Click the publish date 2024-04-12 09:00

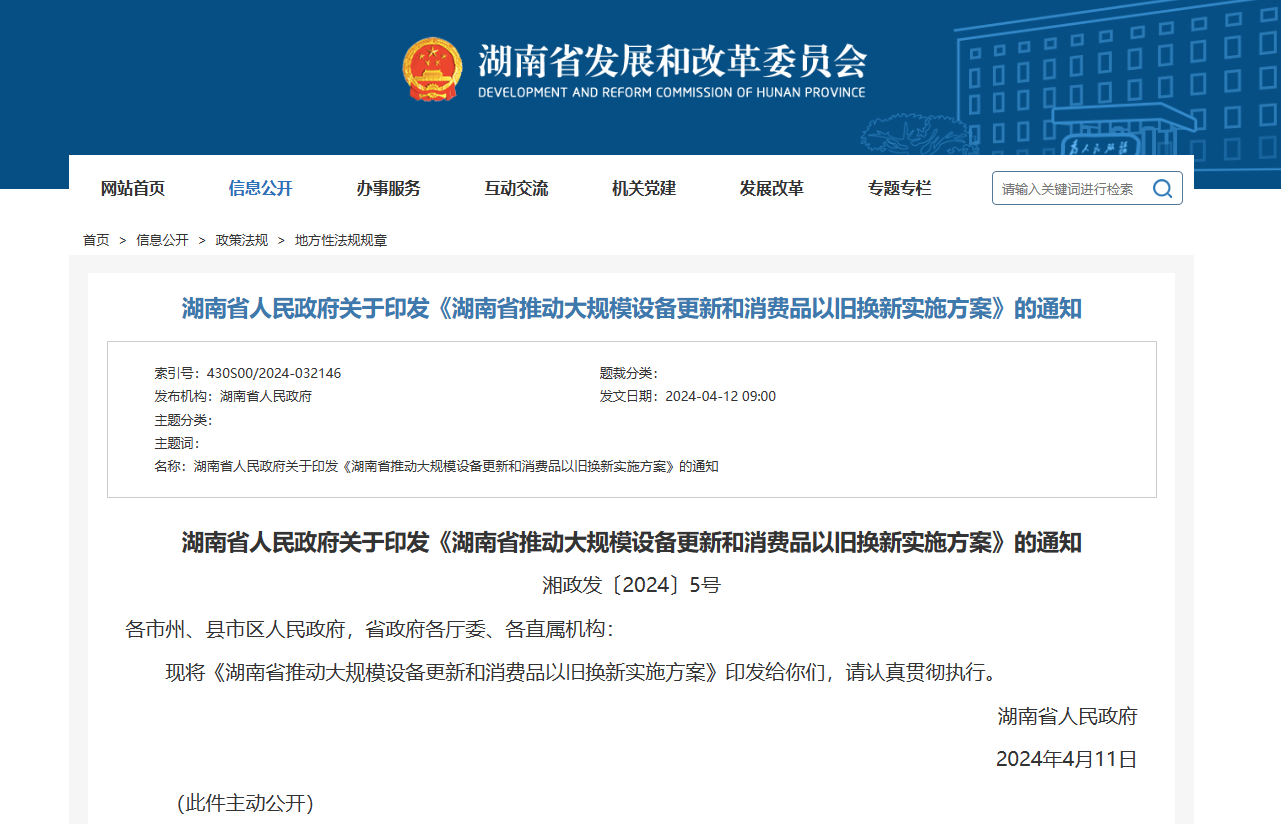720,396
